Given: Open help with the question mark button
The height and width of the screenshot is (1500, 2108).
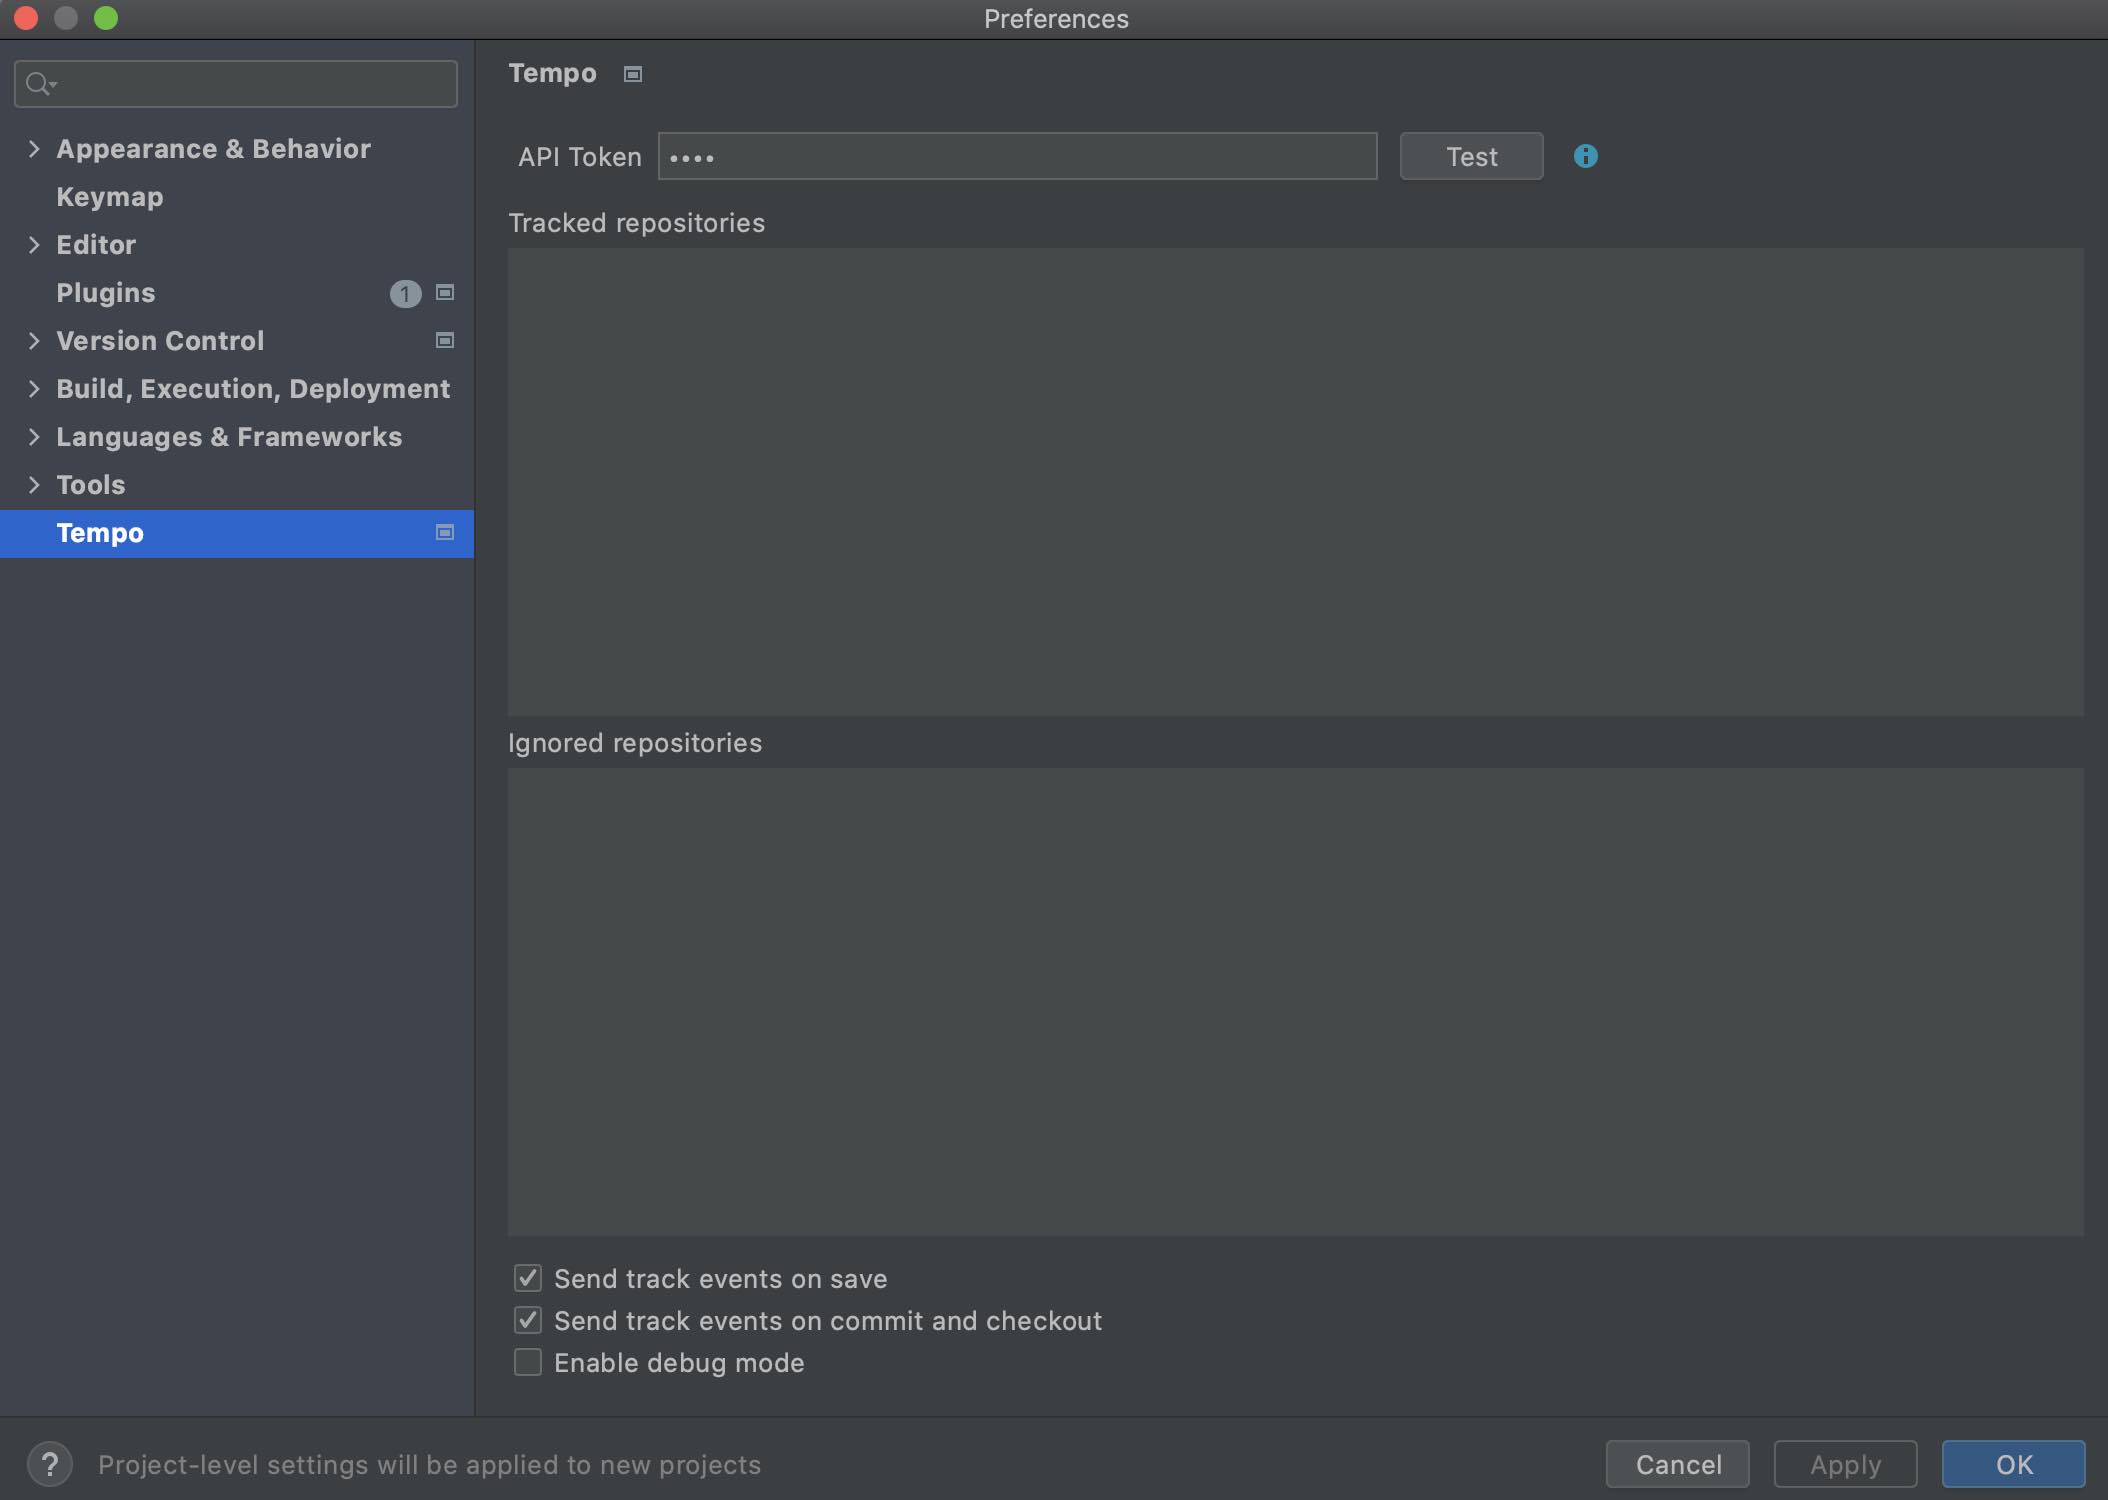Looking at the screenshot, I should pyautogui.click(x=50, y=1464).
